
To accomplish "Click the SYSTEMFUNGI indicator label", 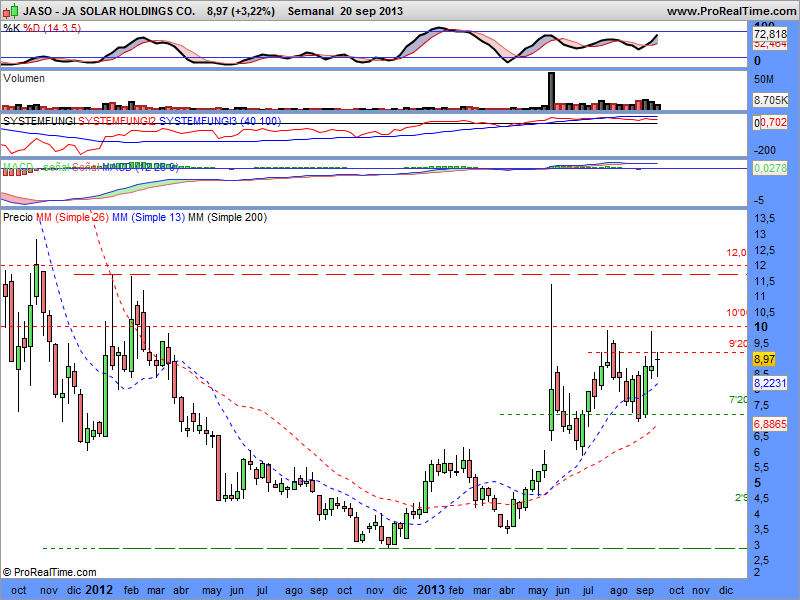I will [39, 121].
